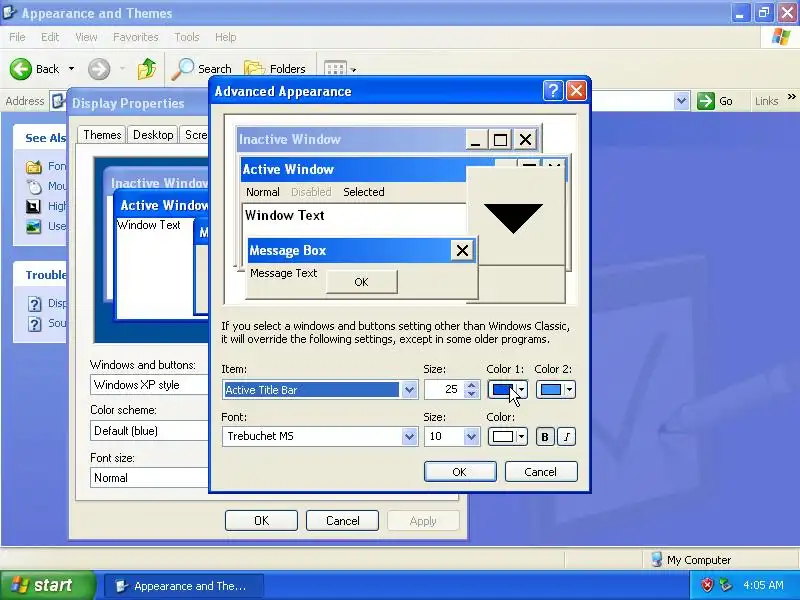The image size is (800, 600).
Task: Click the User Account Picture icon
Action: (x=34, y=226)
